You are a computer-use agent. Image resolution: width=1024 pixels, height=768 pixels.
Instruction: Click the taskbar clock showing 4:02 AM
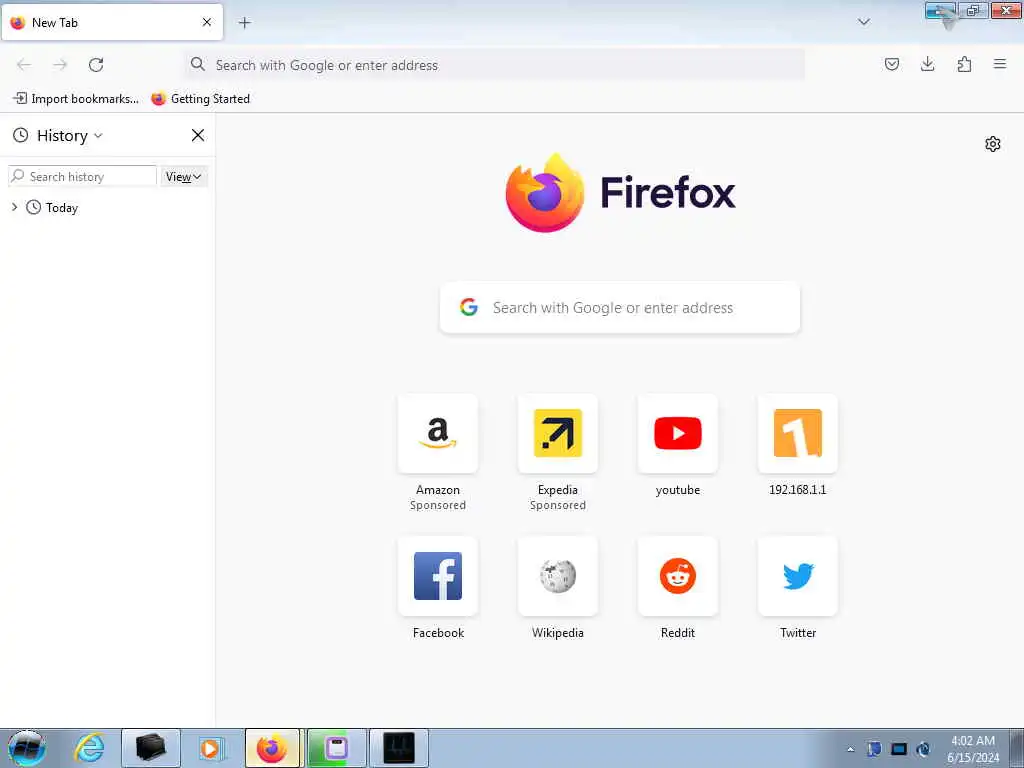(x=972, y=749)
